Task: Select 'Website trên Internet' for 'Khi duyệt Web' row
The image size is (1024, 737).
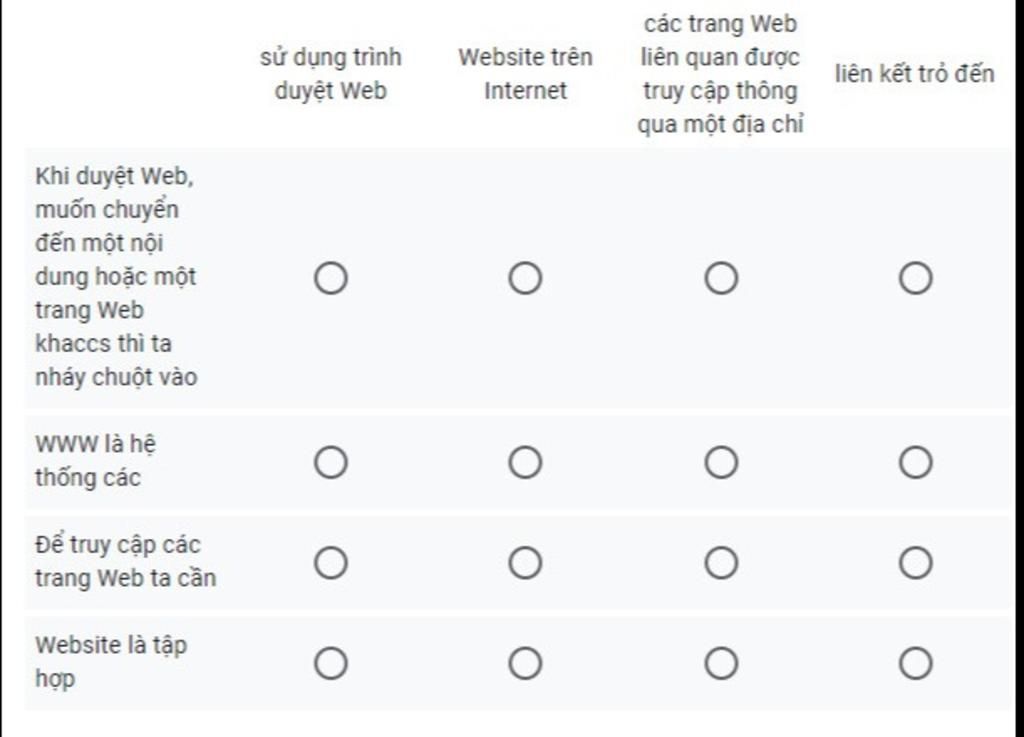Action: 525,278
